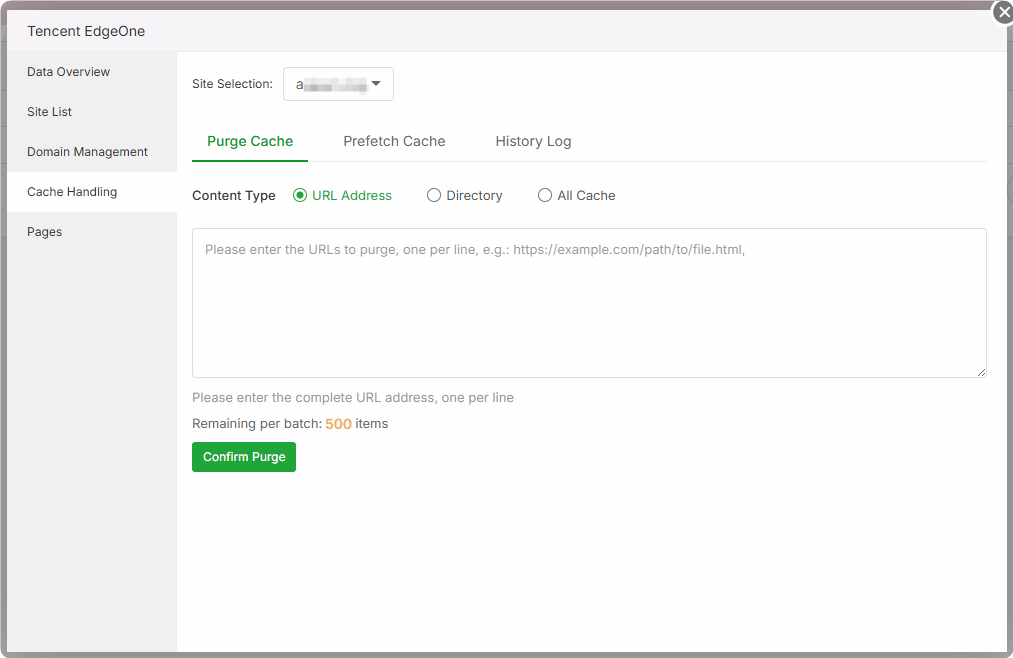Close the Tencent EdgeOne dialog

[1004, 12]
